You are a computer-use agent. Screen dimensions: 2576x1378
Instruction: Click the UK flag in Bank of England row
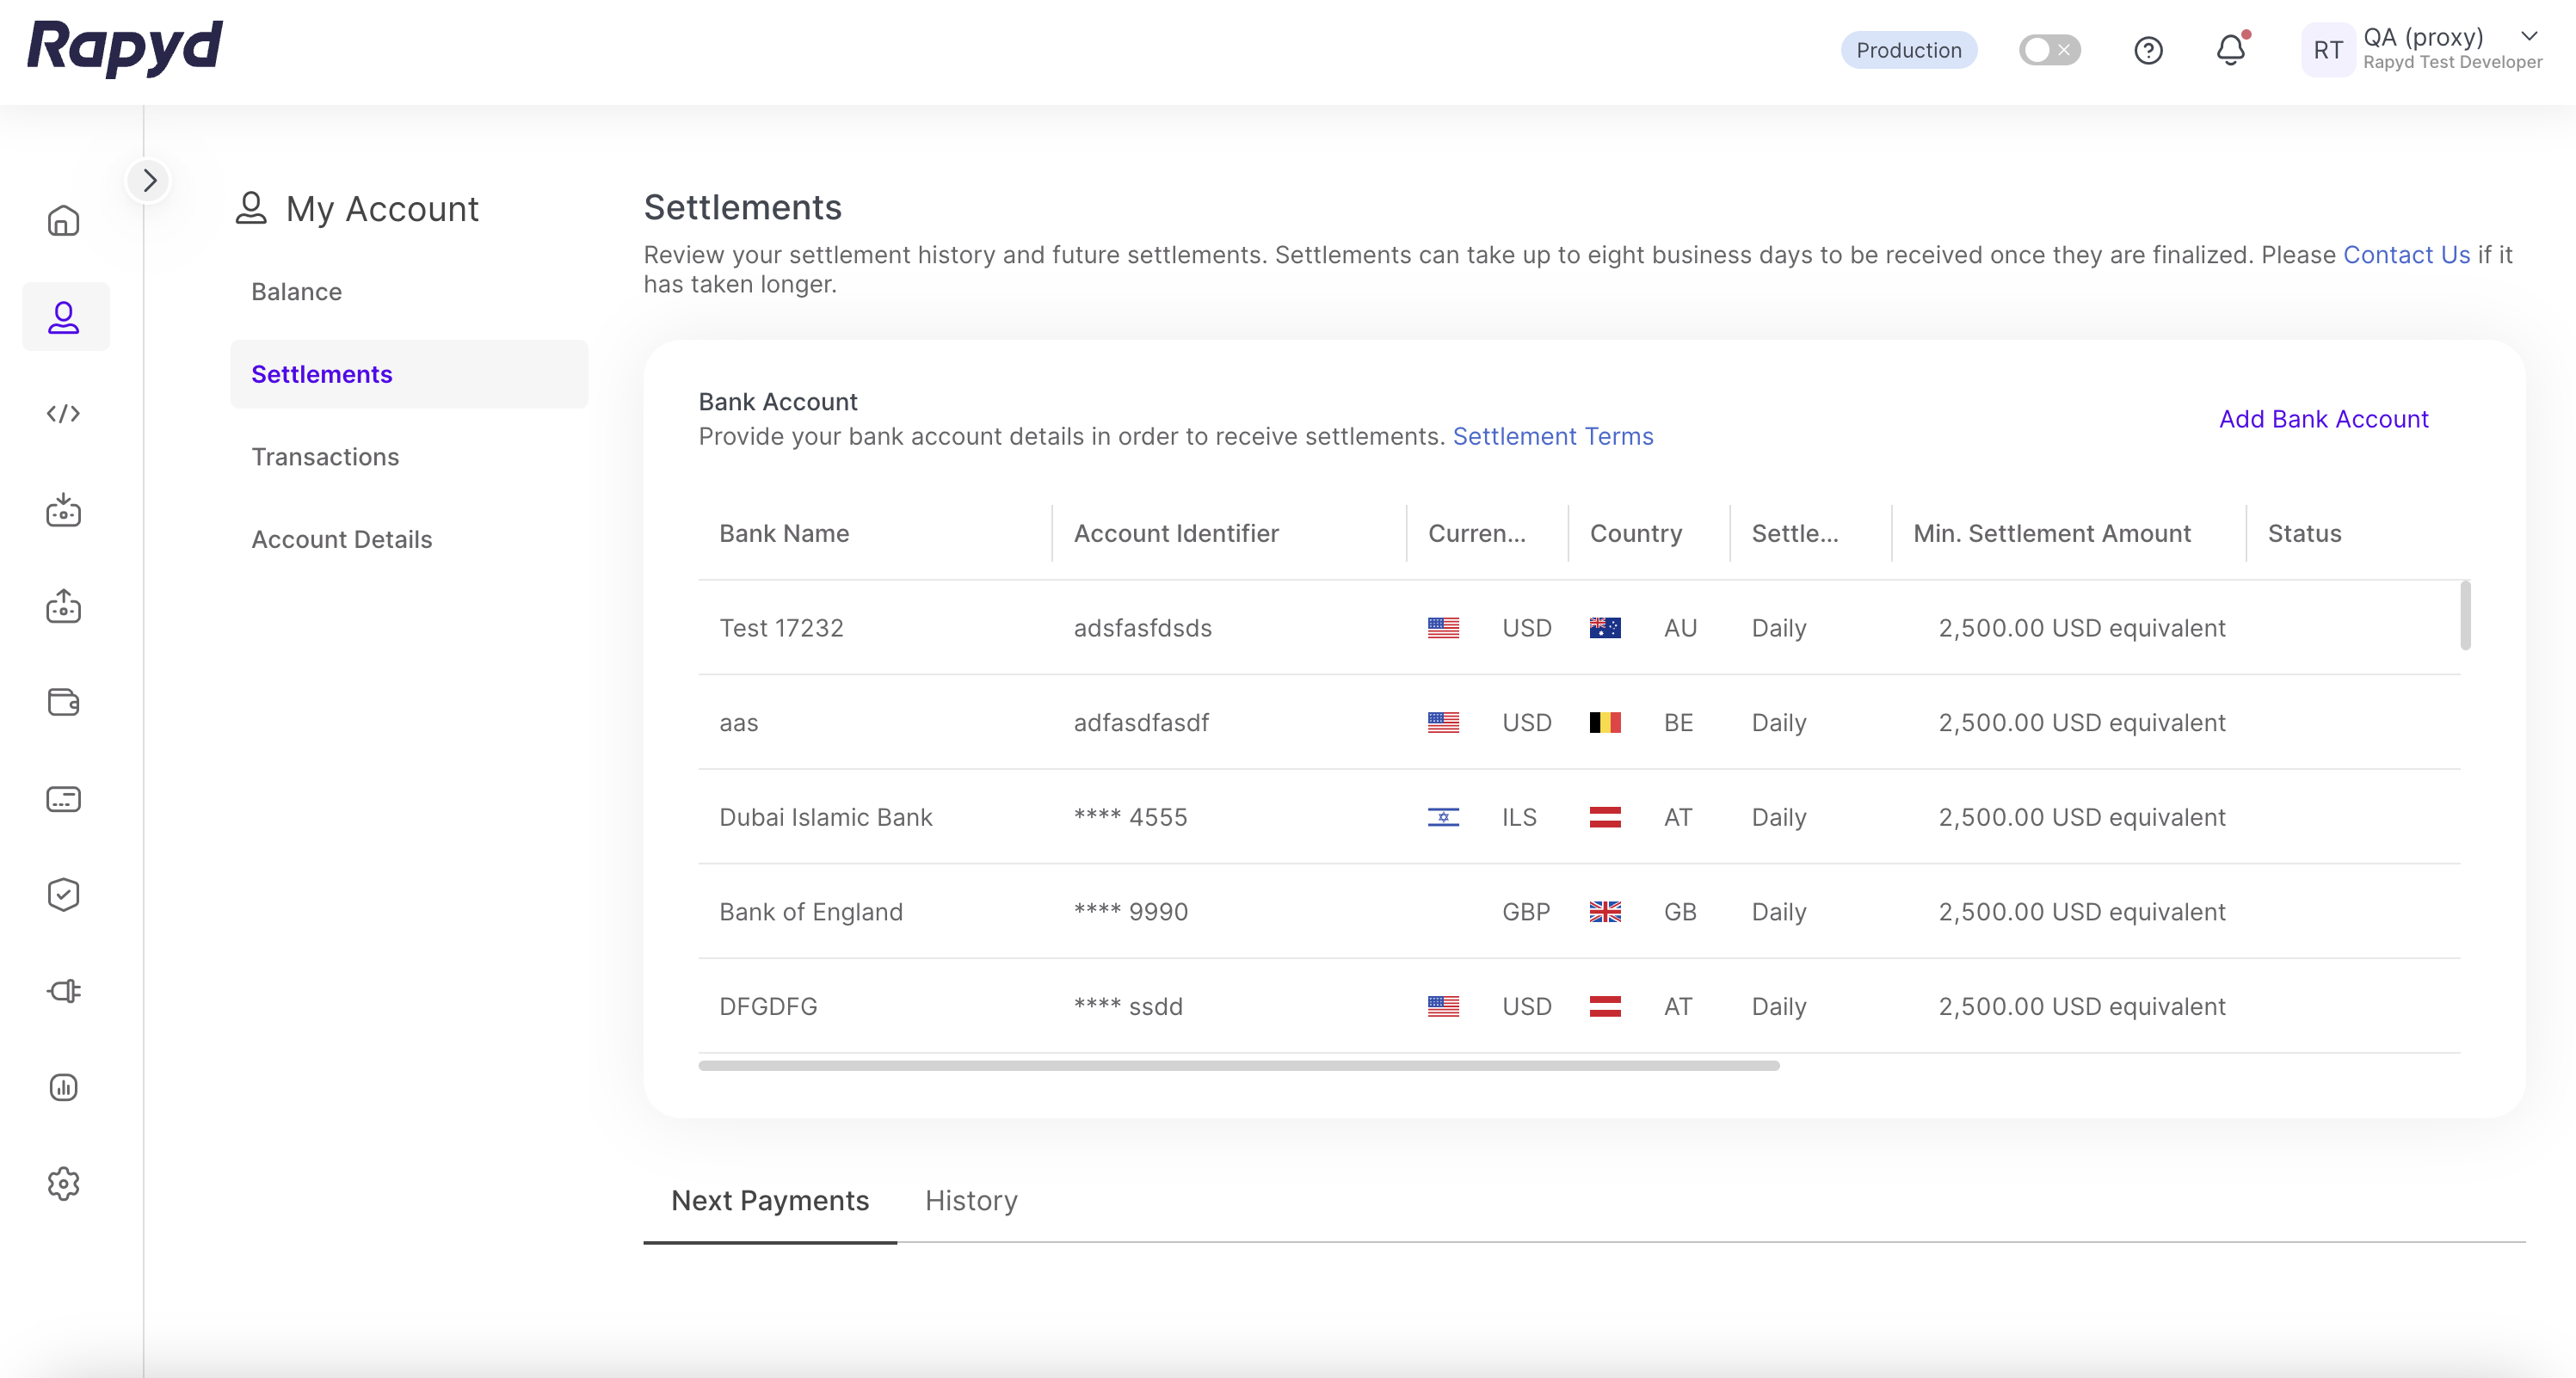coord(1605,911)
